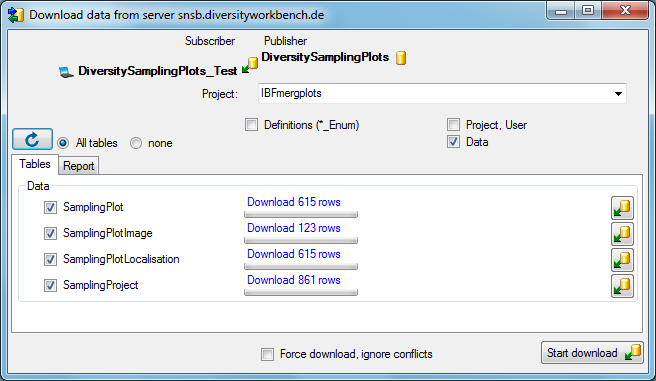The height and width of the screenshot is (381, 656).
Task: Uncheck the SamplingPlotImage table checkbox
Action: tap(50, 233)
